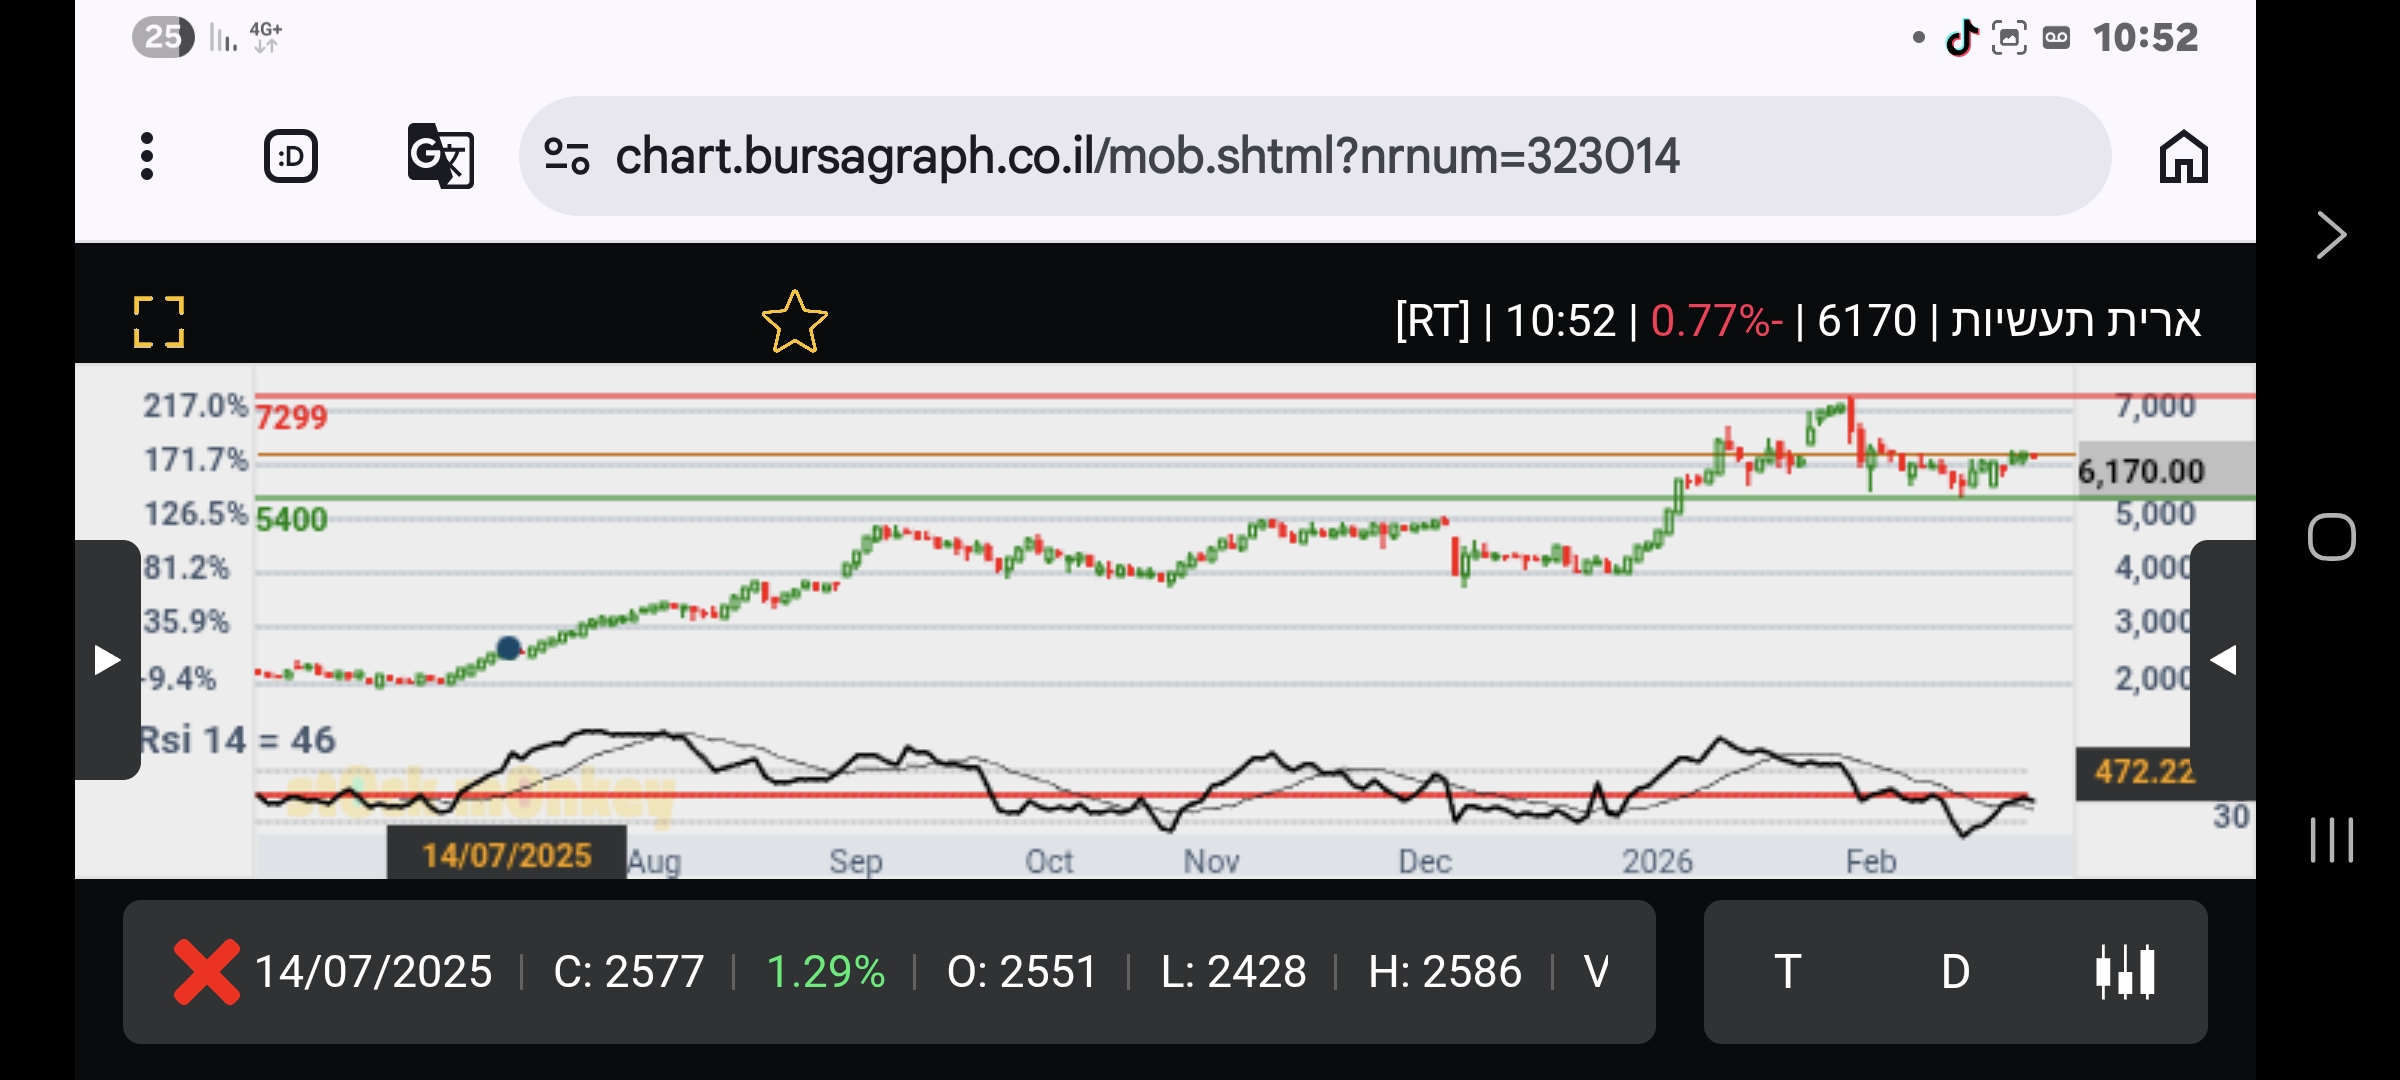Toggle fullscreen chart mode
The height and width of the screenshot is (1080, 2400).
(x=159, y=322)
